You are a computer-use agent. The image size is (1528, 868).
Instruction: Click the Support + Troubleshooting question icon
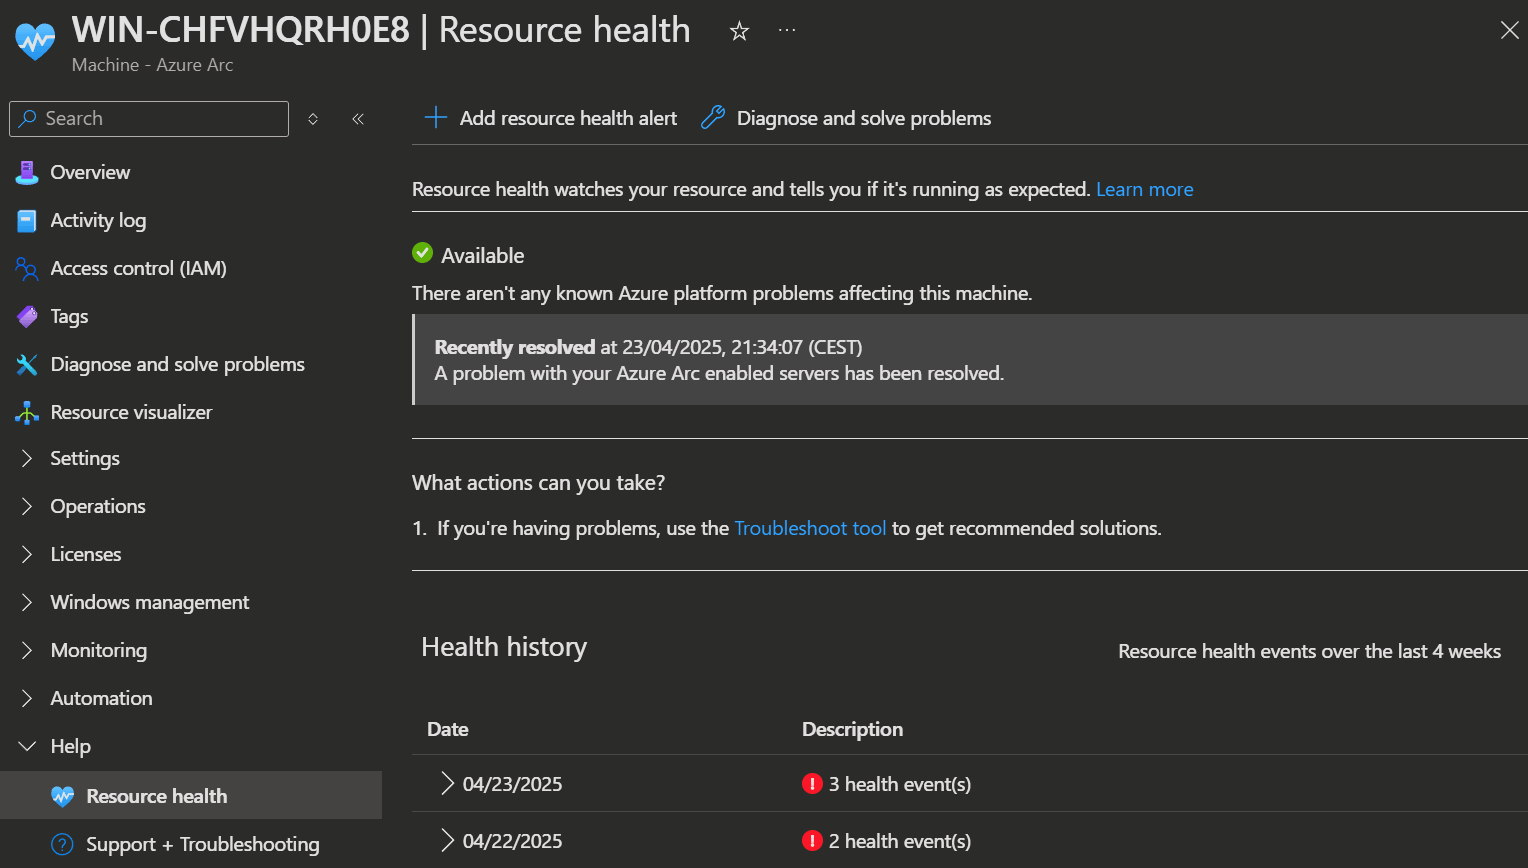[x=62, y=844]
